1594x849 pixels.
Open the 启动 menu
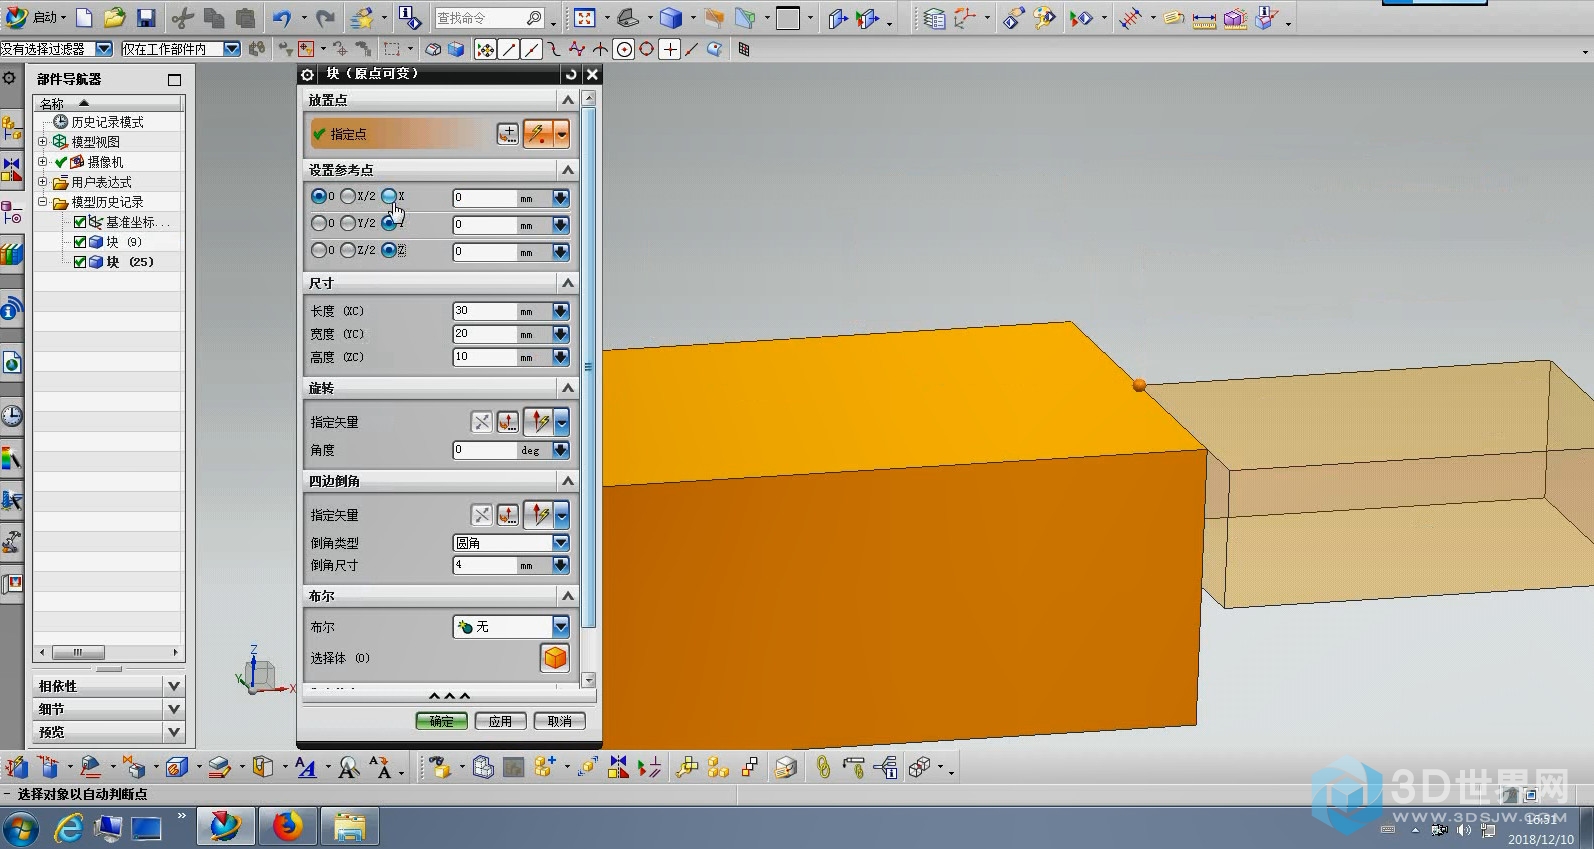pyautogui.click(x=37, y=18)
